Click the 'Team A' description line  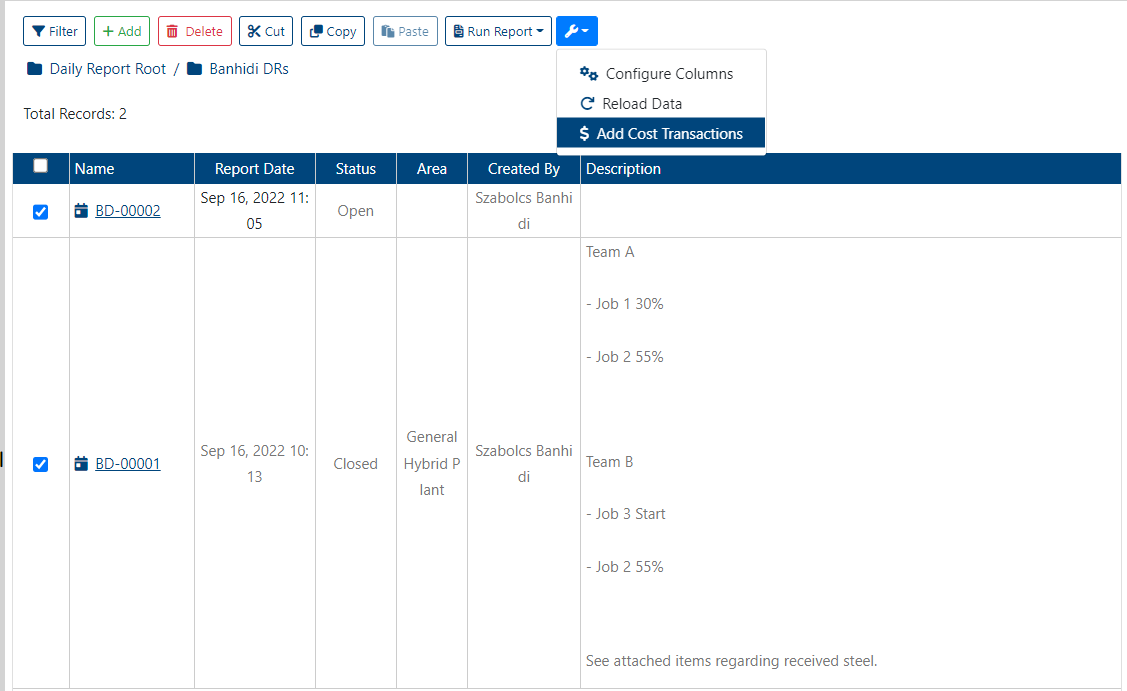(x=610, y=252)
